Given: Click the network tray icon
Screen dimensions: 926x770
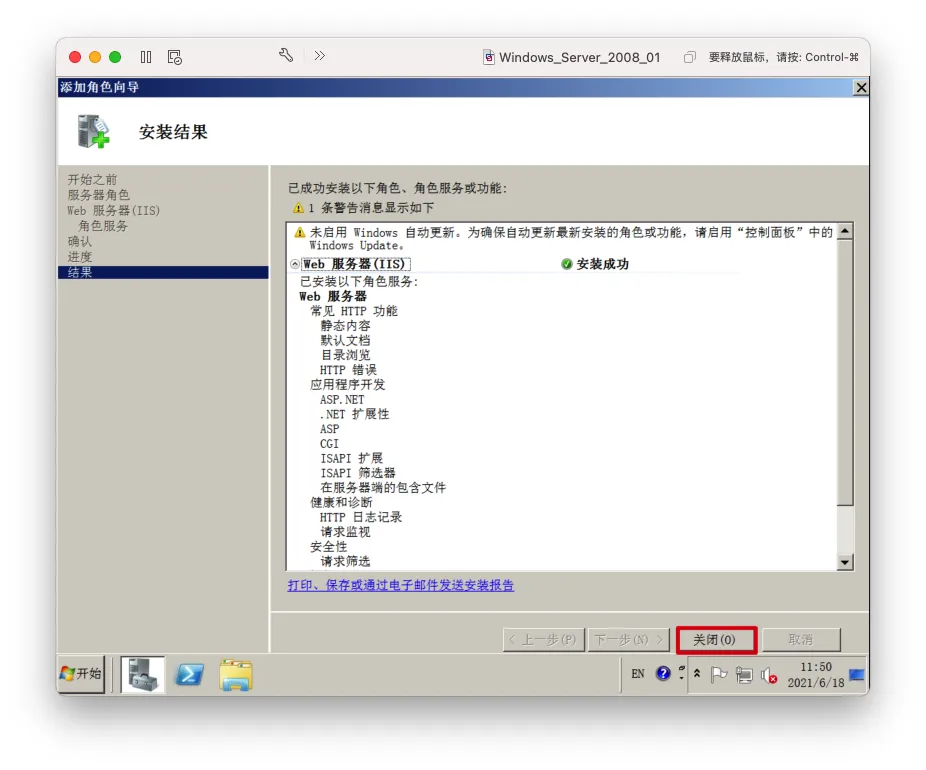Looking at the screenshot, I should pos(744,675).
